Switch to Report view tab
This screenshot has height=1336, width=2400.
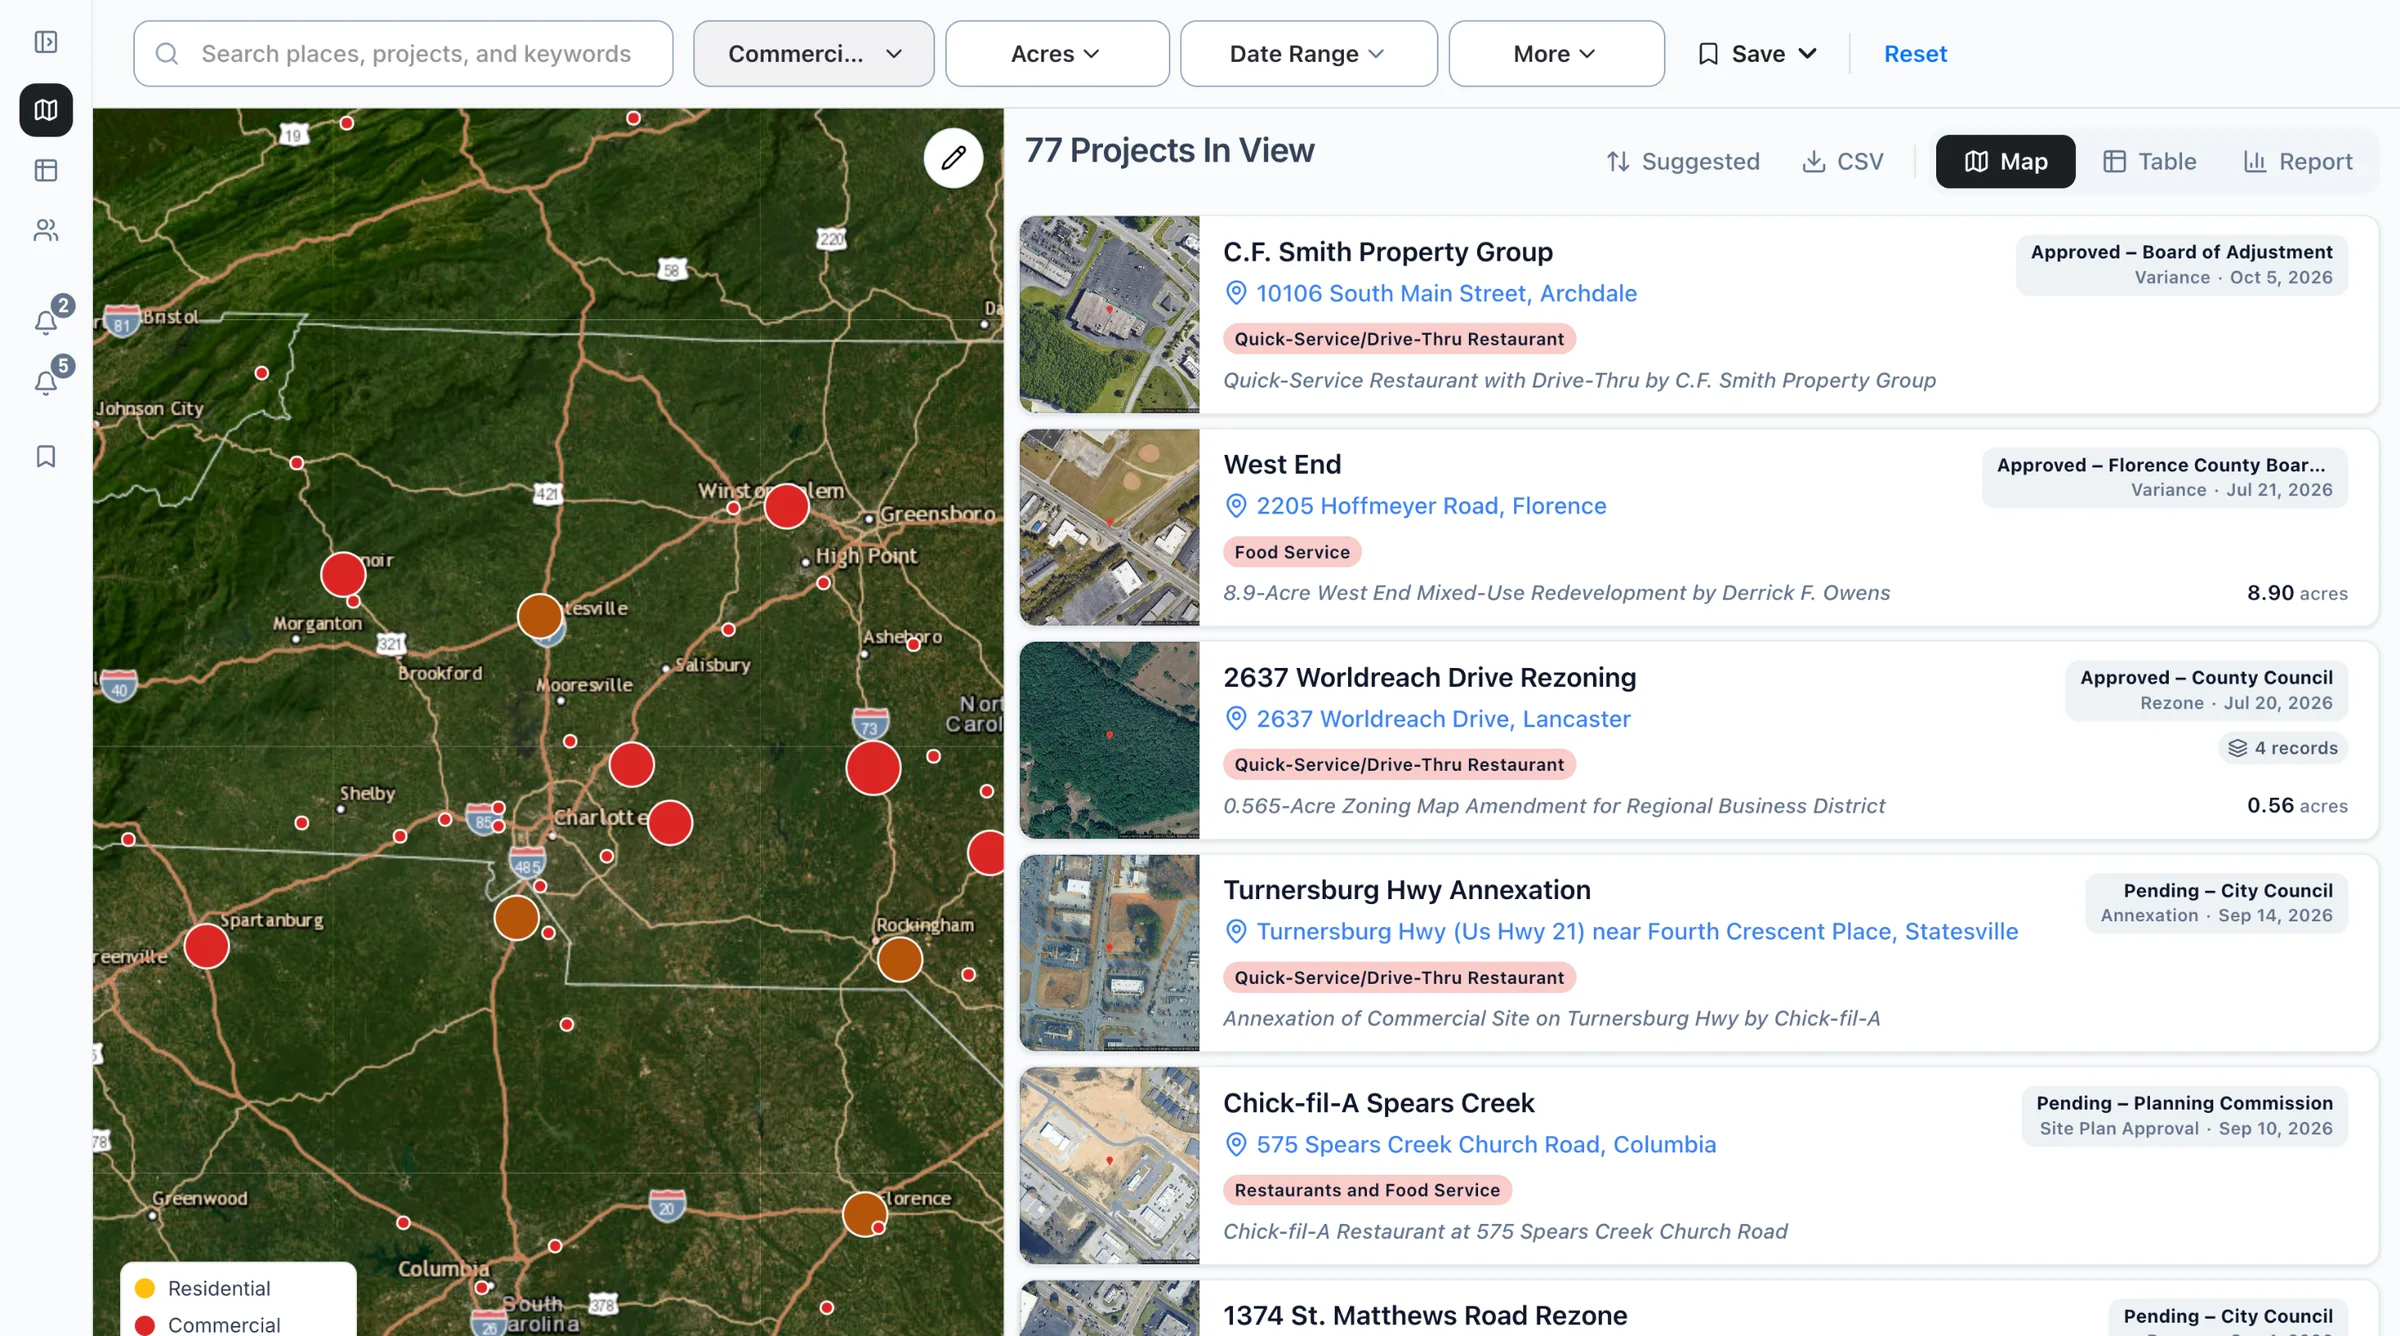point(2298,162)
